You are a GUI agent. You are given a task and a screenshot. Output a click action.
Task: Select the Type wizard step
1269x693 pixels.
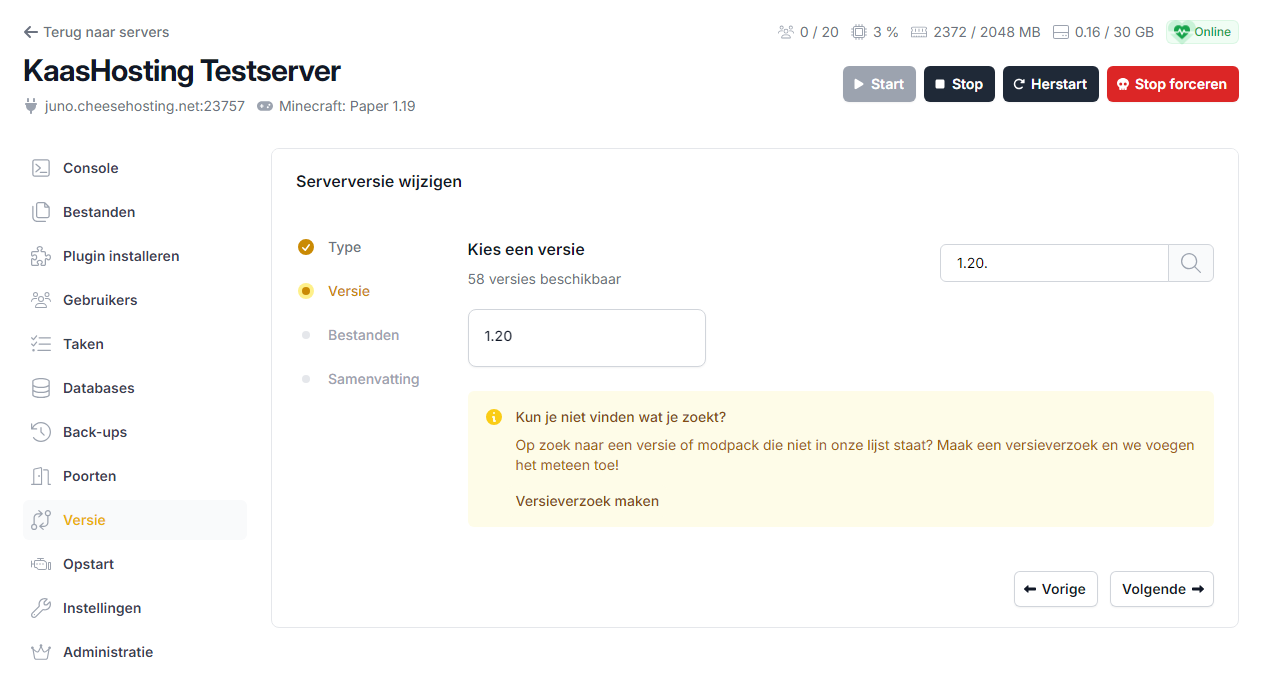pyautogui.click(x=344, y=247)
